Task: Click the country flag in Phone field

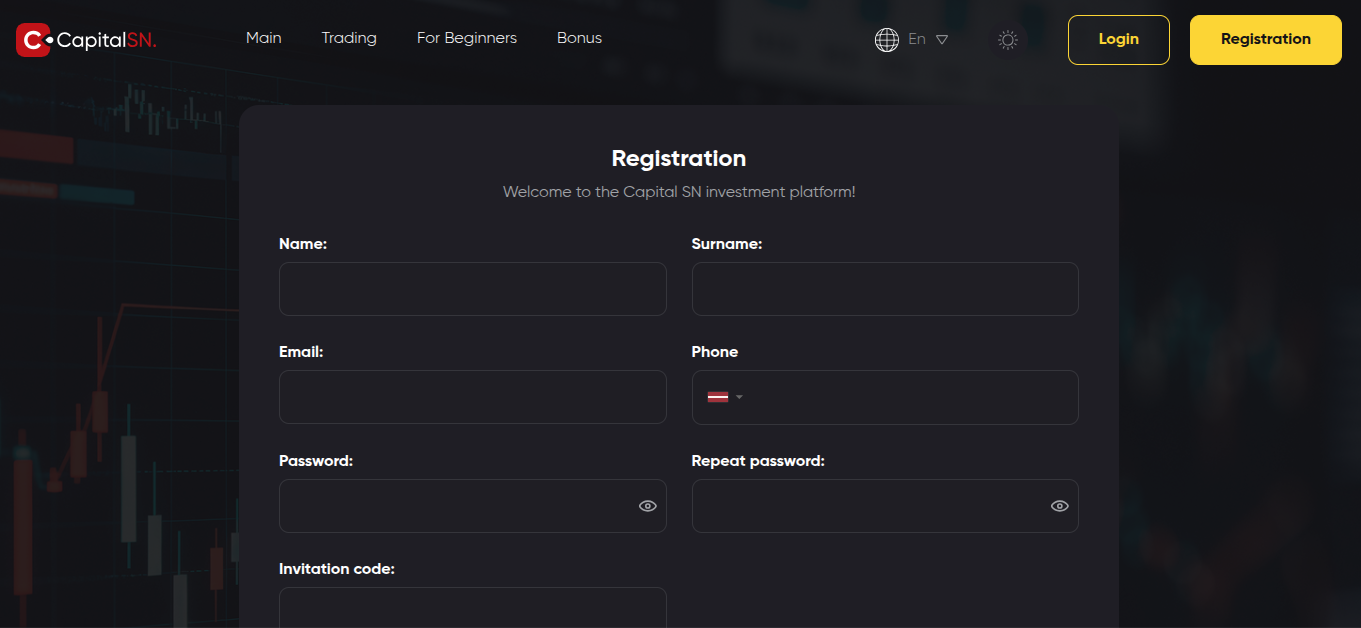Action: point(718,397)
